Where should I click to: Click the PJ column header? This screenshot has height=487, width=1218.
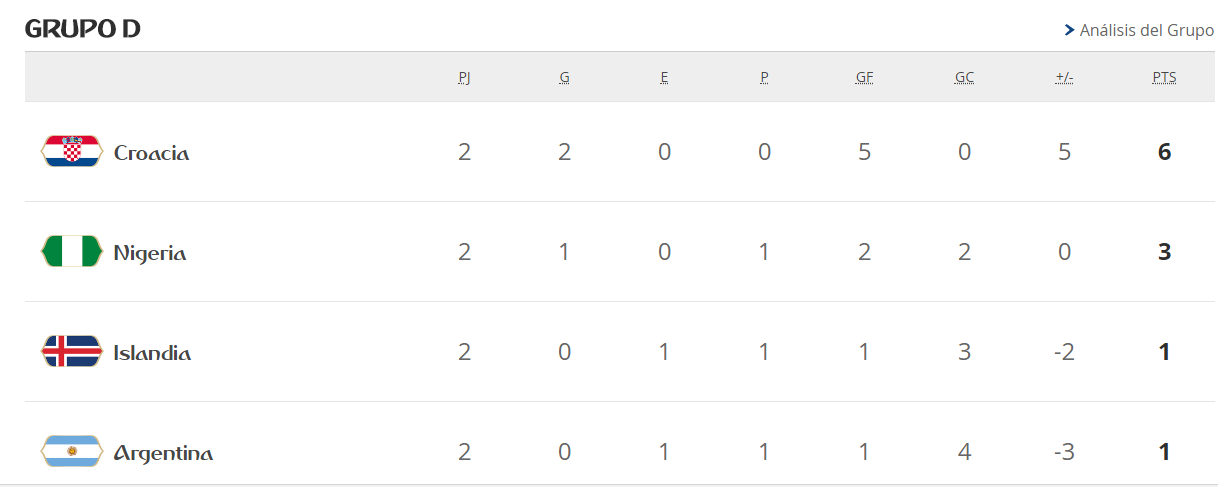coord(464,77)
